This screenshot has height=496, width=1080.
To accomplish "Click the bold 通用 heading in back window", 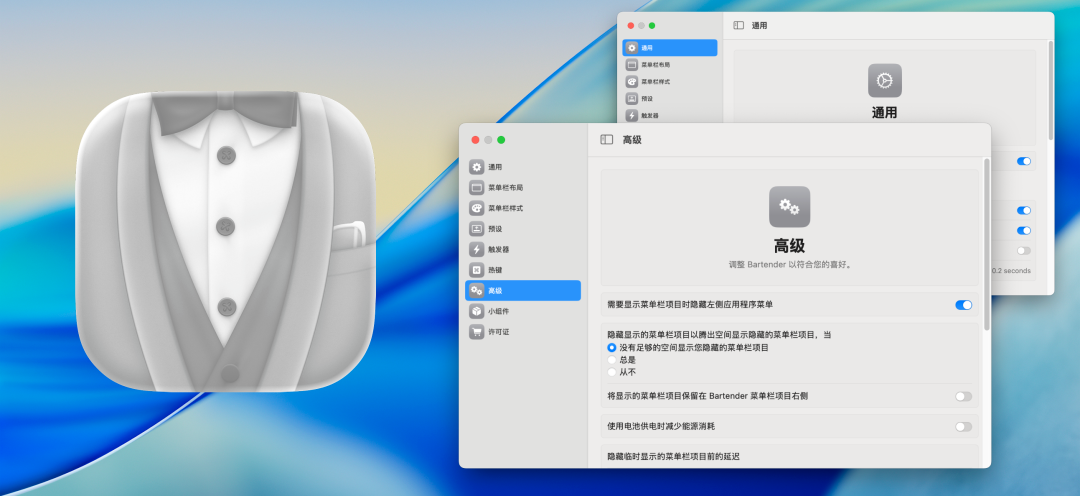I will pos(884,113).
